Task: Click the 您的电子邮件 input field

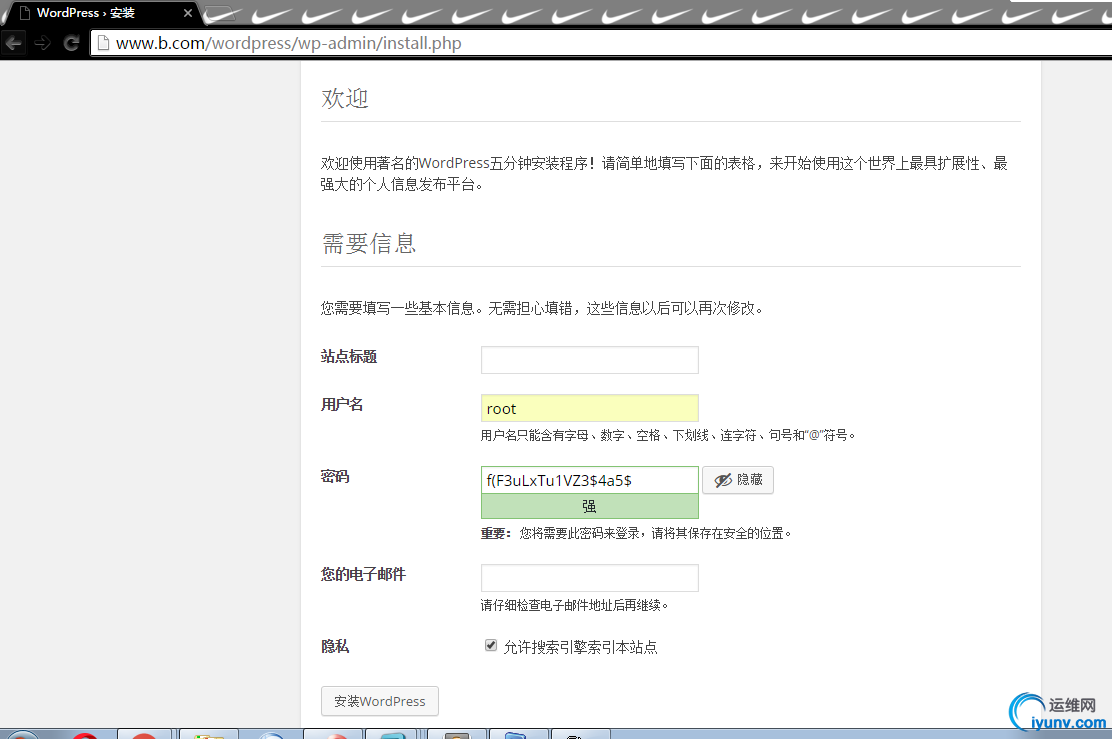Action: click(x=589, y=578)
